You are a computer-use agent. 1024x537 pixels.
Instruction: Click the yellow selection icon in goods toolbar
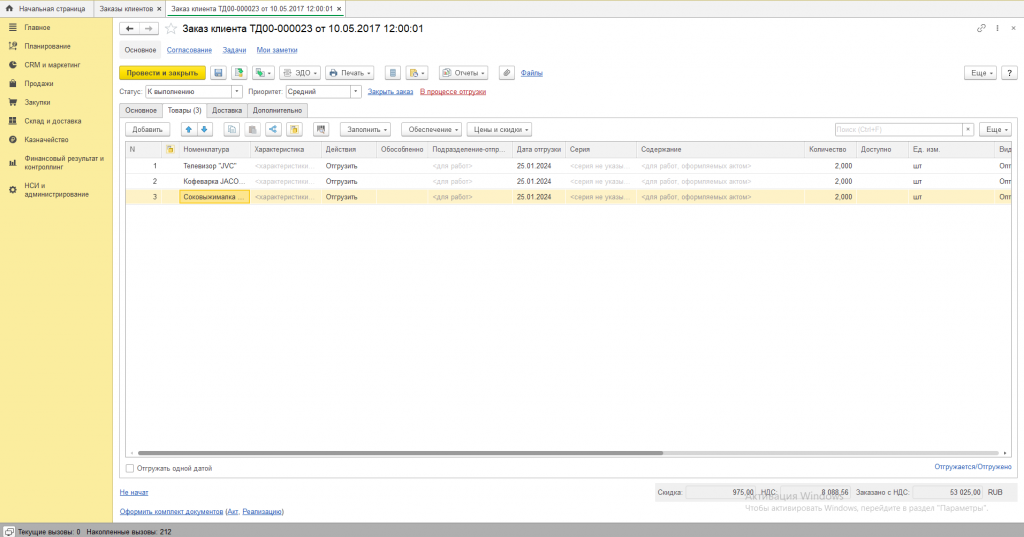pyautogui.click(x=295, y=129)
